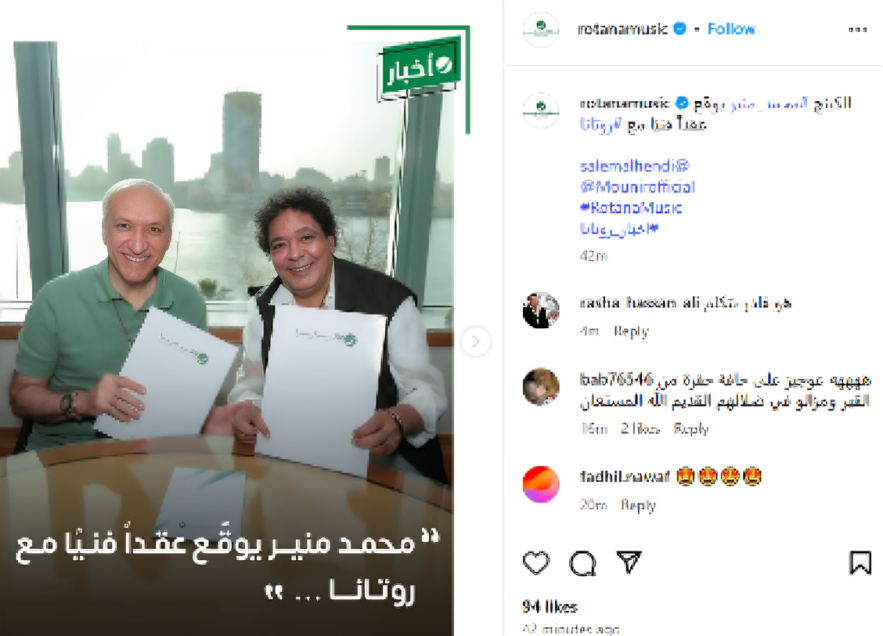This screenshot has width=883, height=636.
Task: Open comments via the speech bubble icon
Action: pyautogui.click(x=582, y=563)
